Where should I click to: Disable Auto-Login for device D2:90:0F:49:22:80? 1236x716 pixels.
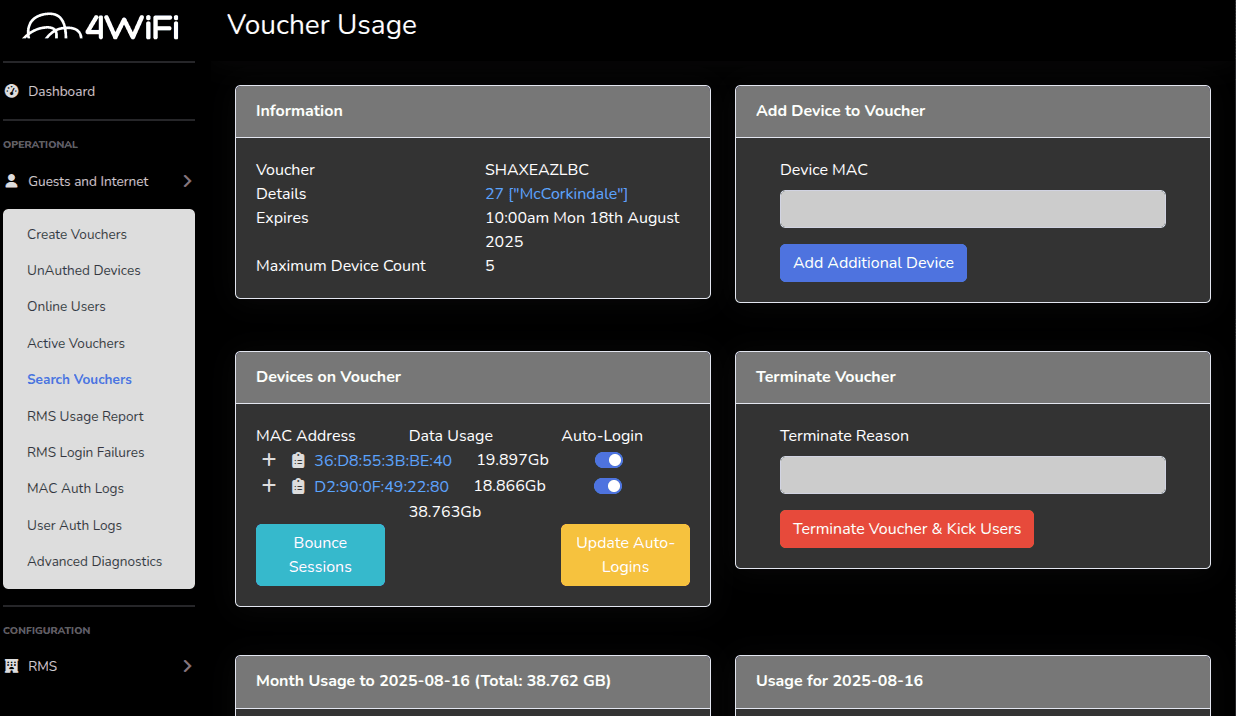[x=608, y=486]
